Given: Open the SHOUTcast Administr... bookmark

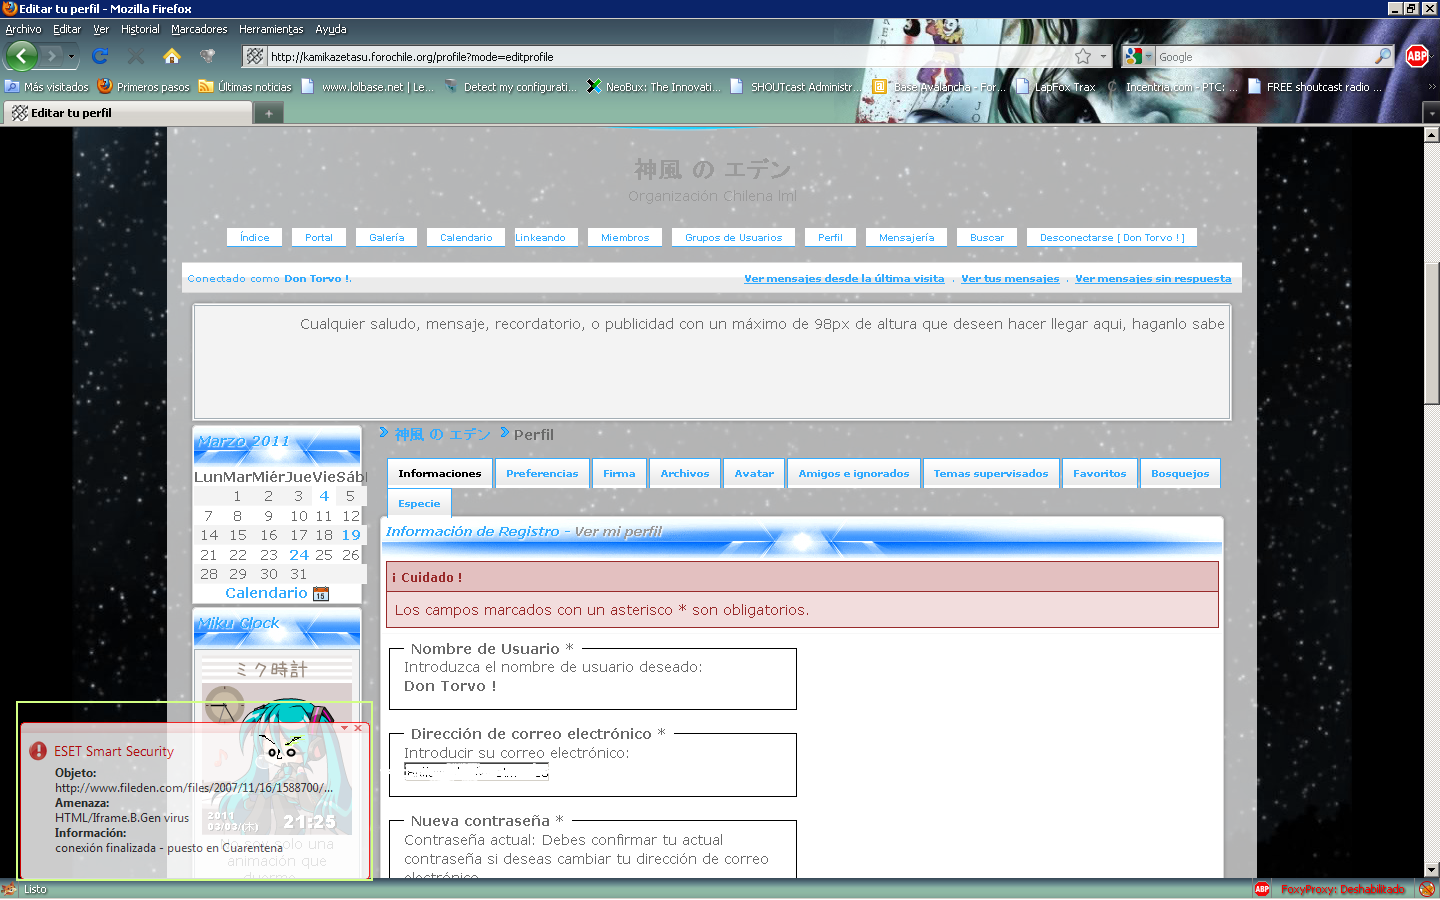Looking at the screenshot, I should tap(797, 87).
